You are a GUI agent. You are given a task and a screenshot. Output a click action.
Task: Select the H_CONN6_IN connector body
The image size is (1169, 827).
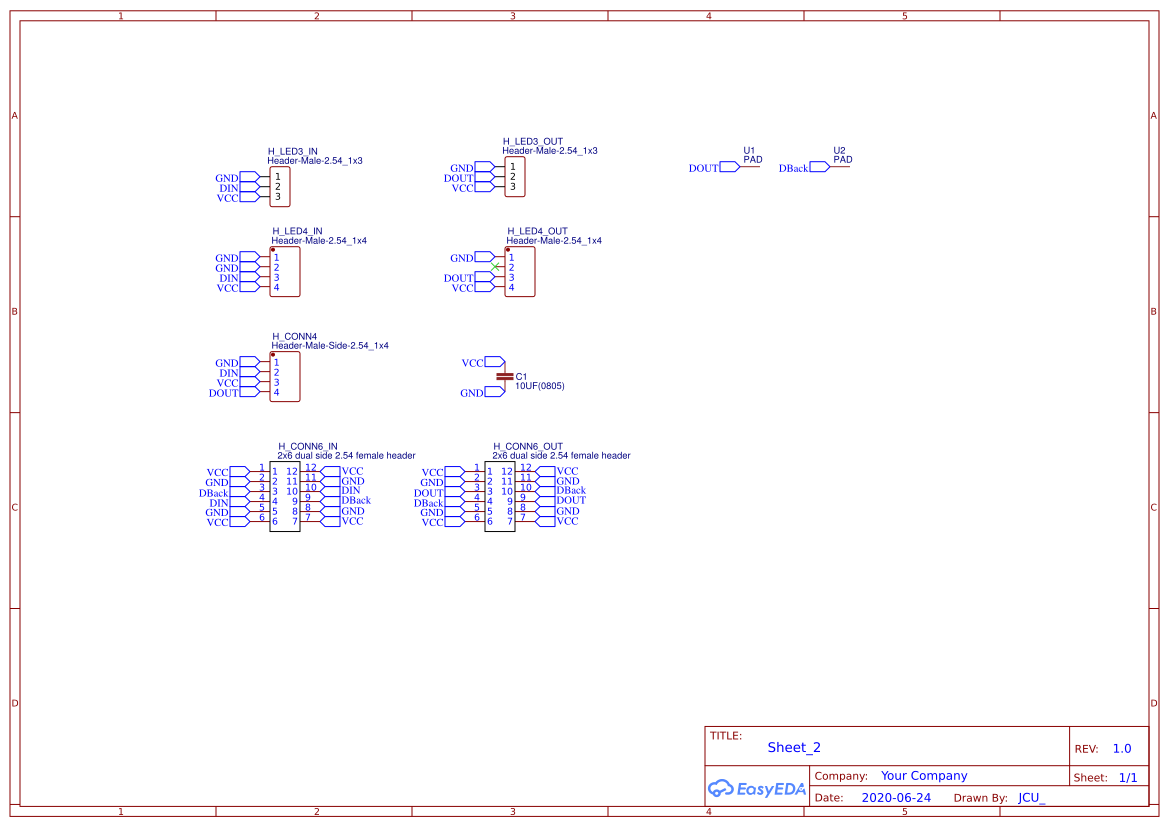click(285, 497)
